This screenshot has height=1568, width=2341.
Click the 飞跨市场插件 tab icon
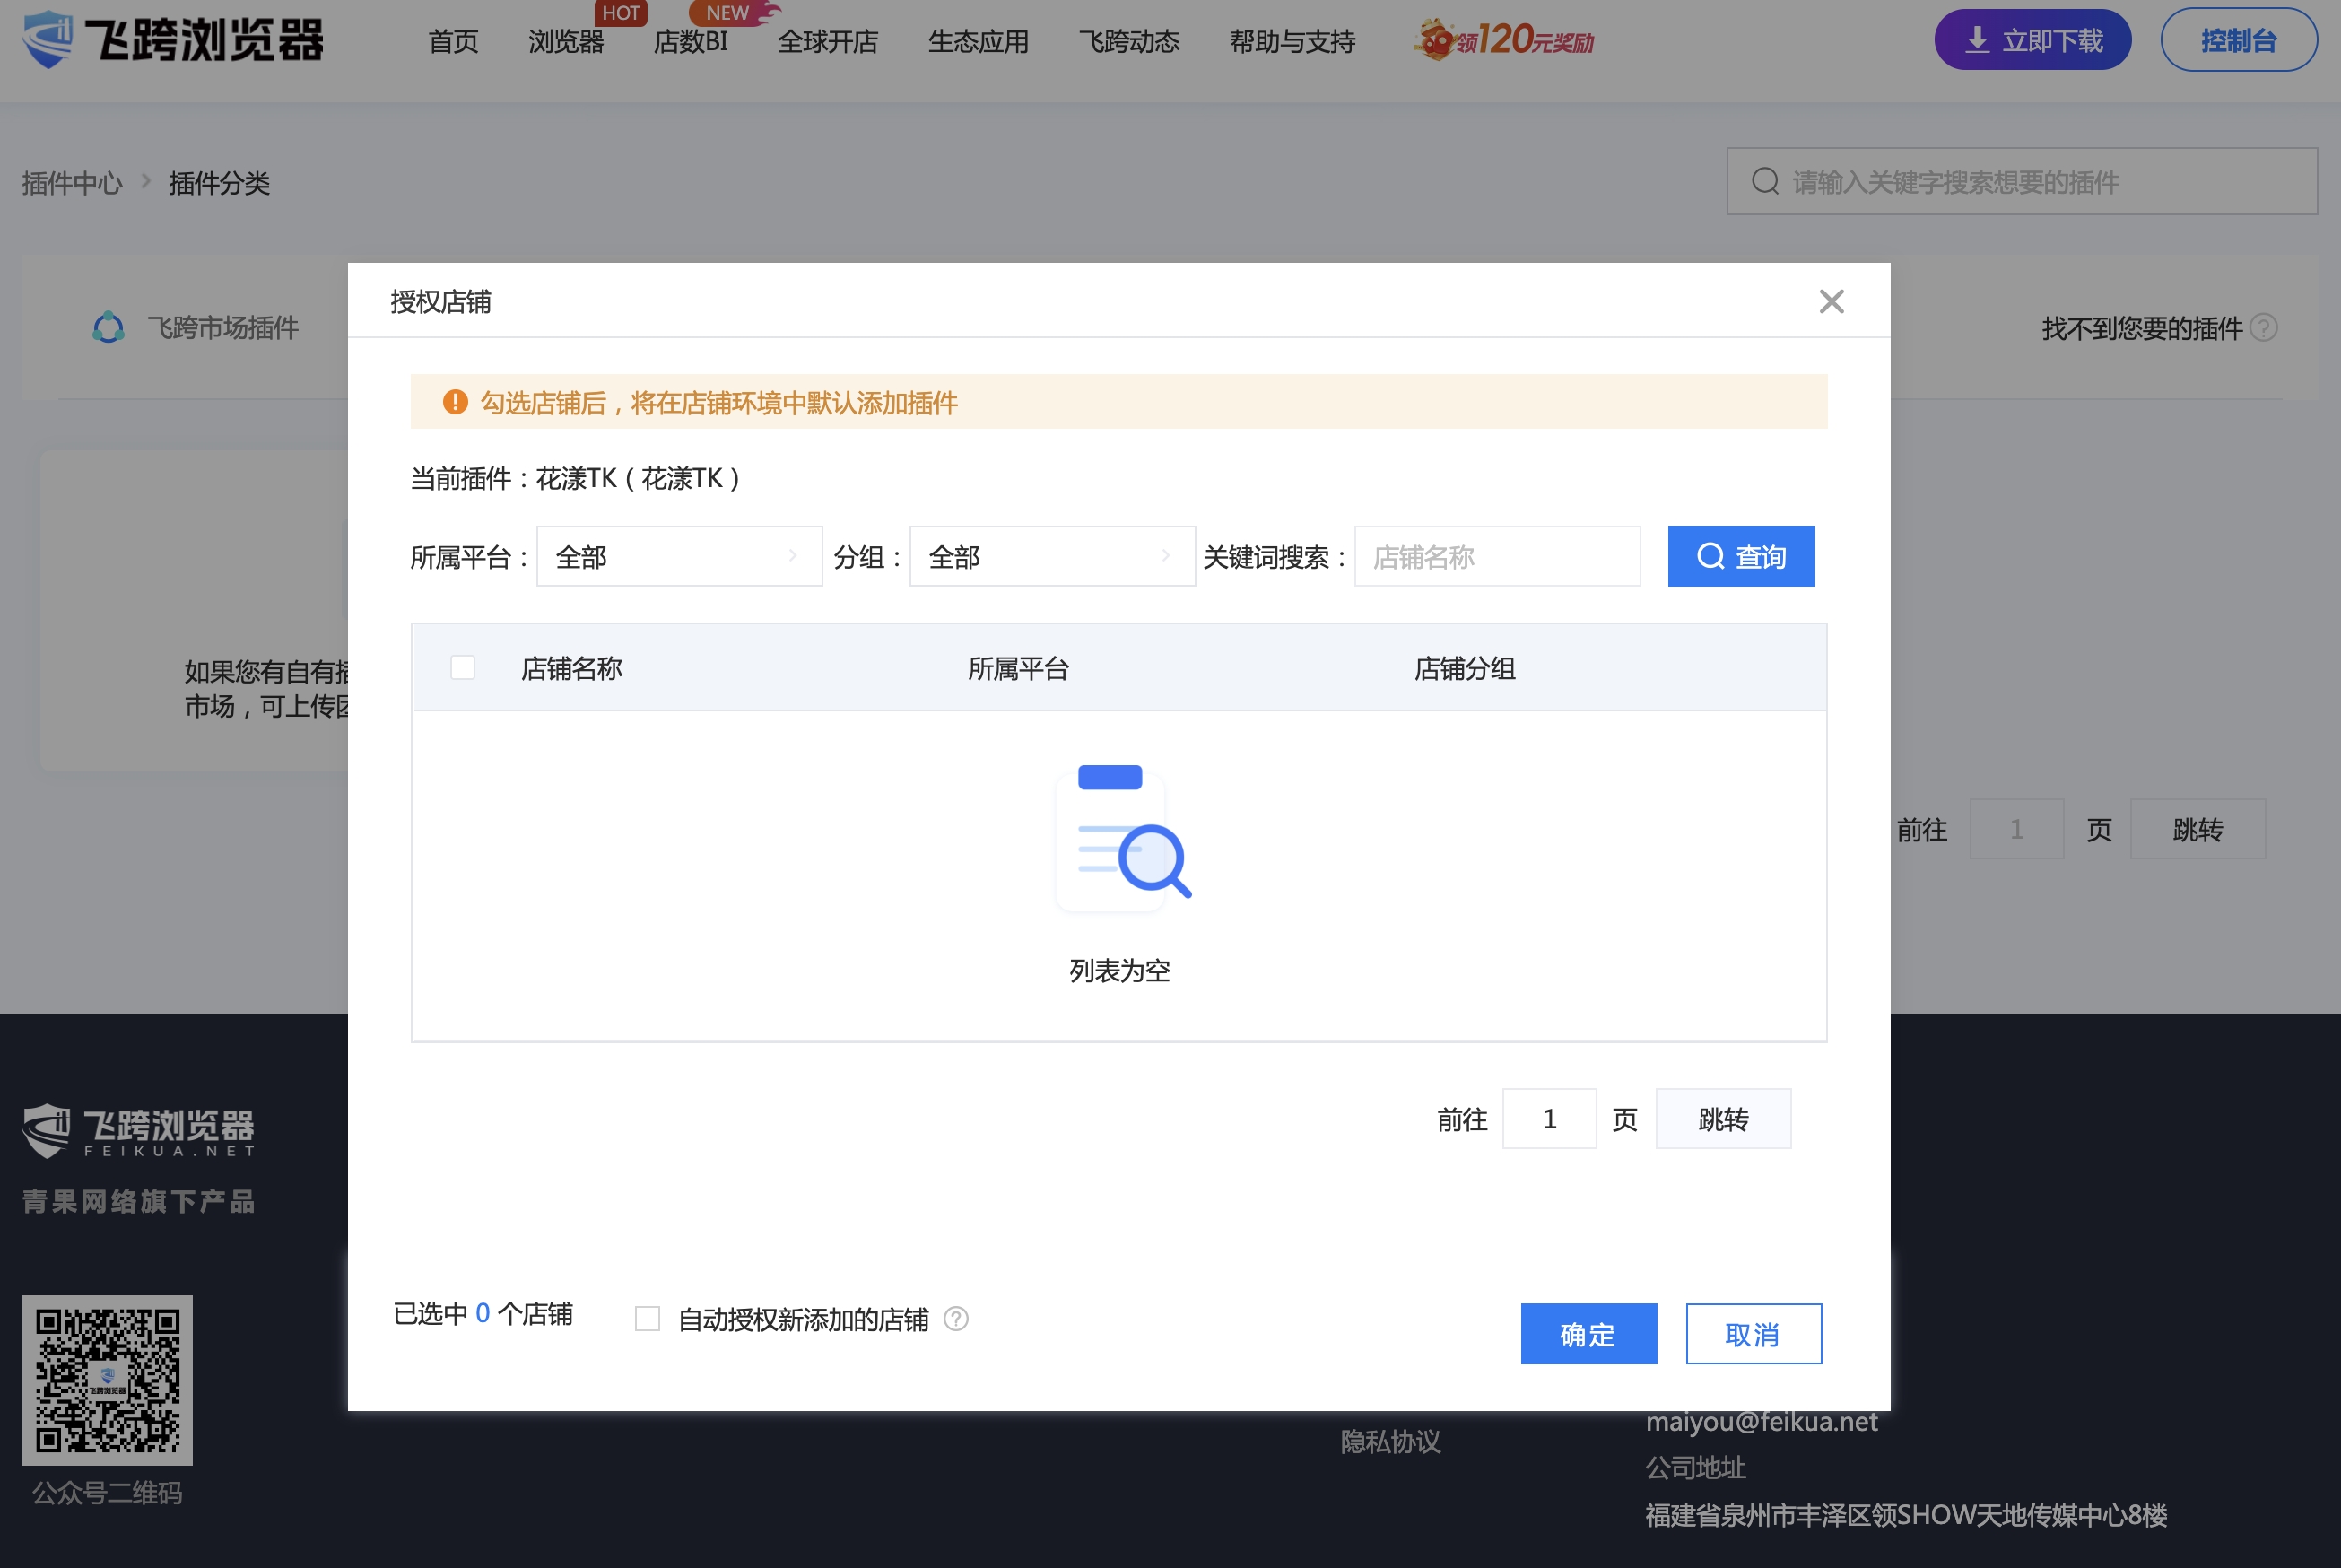click(108, 327)
